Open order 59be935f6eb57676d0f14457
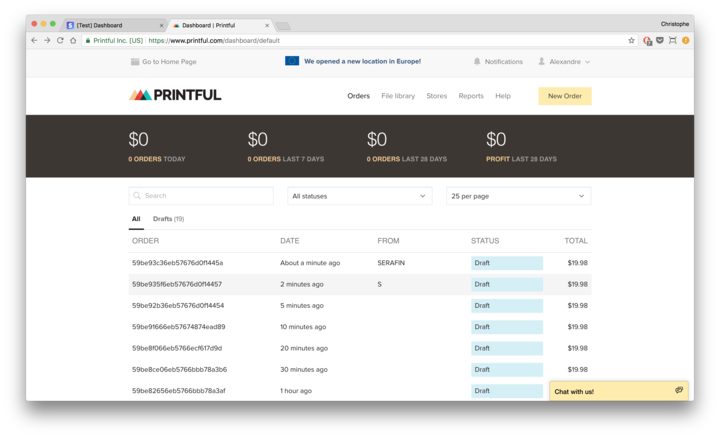720x438 pixels. (x=177, y=284)
